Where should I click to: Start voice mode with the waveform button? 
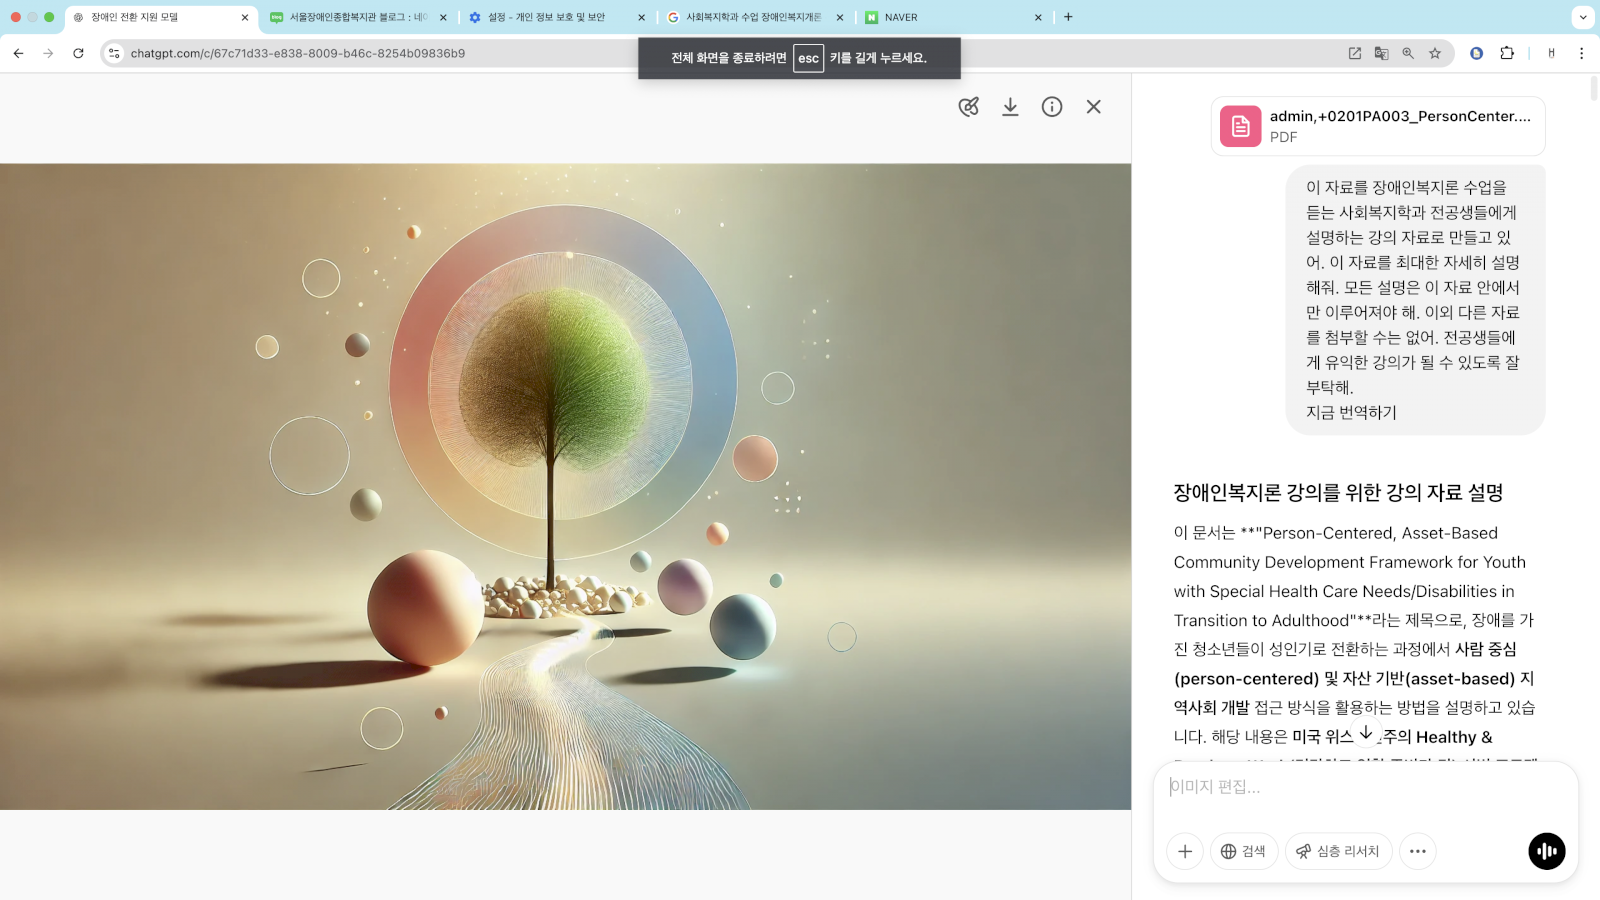pos(1546,851)
